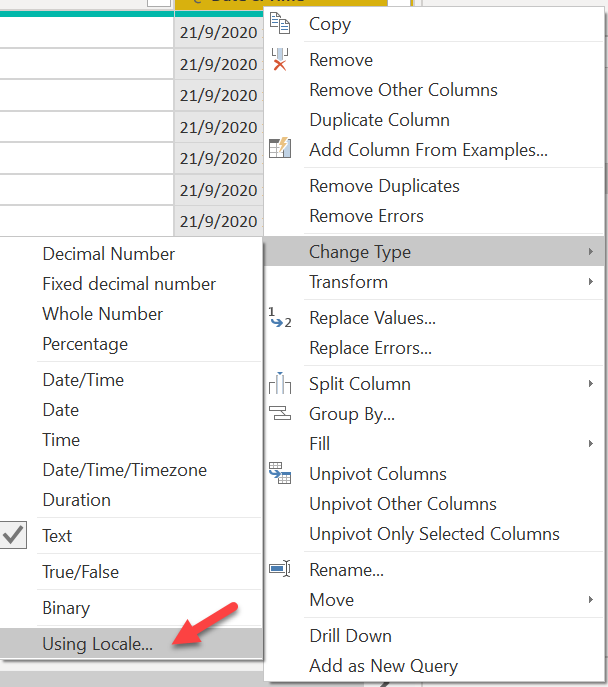Set type to Decimal Number

point(109,254)
